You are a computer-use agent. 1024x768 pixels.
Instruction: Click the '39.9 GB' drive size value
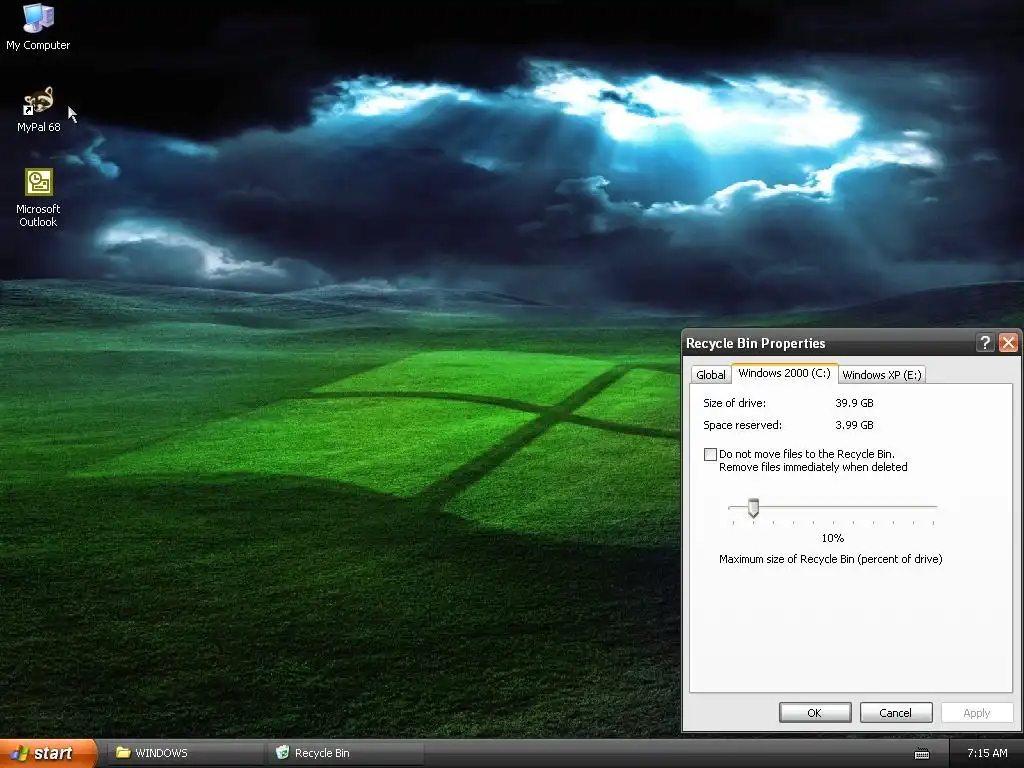[x=854, y=403]
